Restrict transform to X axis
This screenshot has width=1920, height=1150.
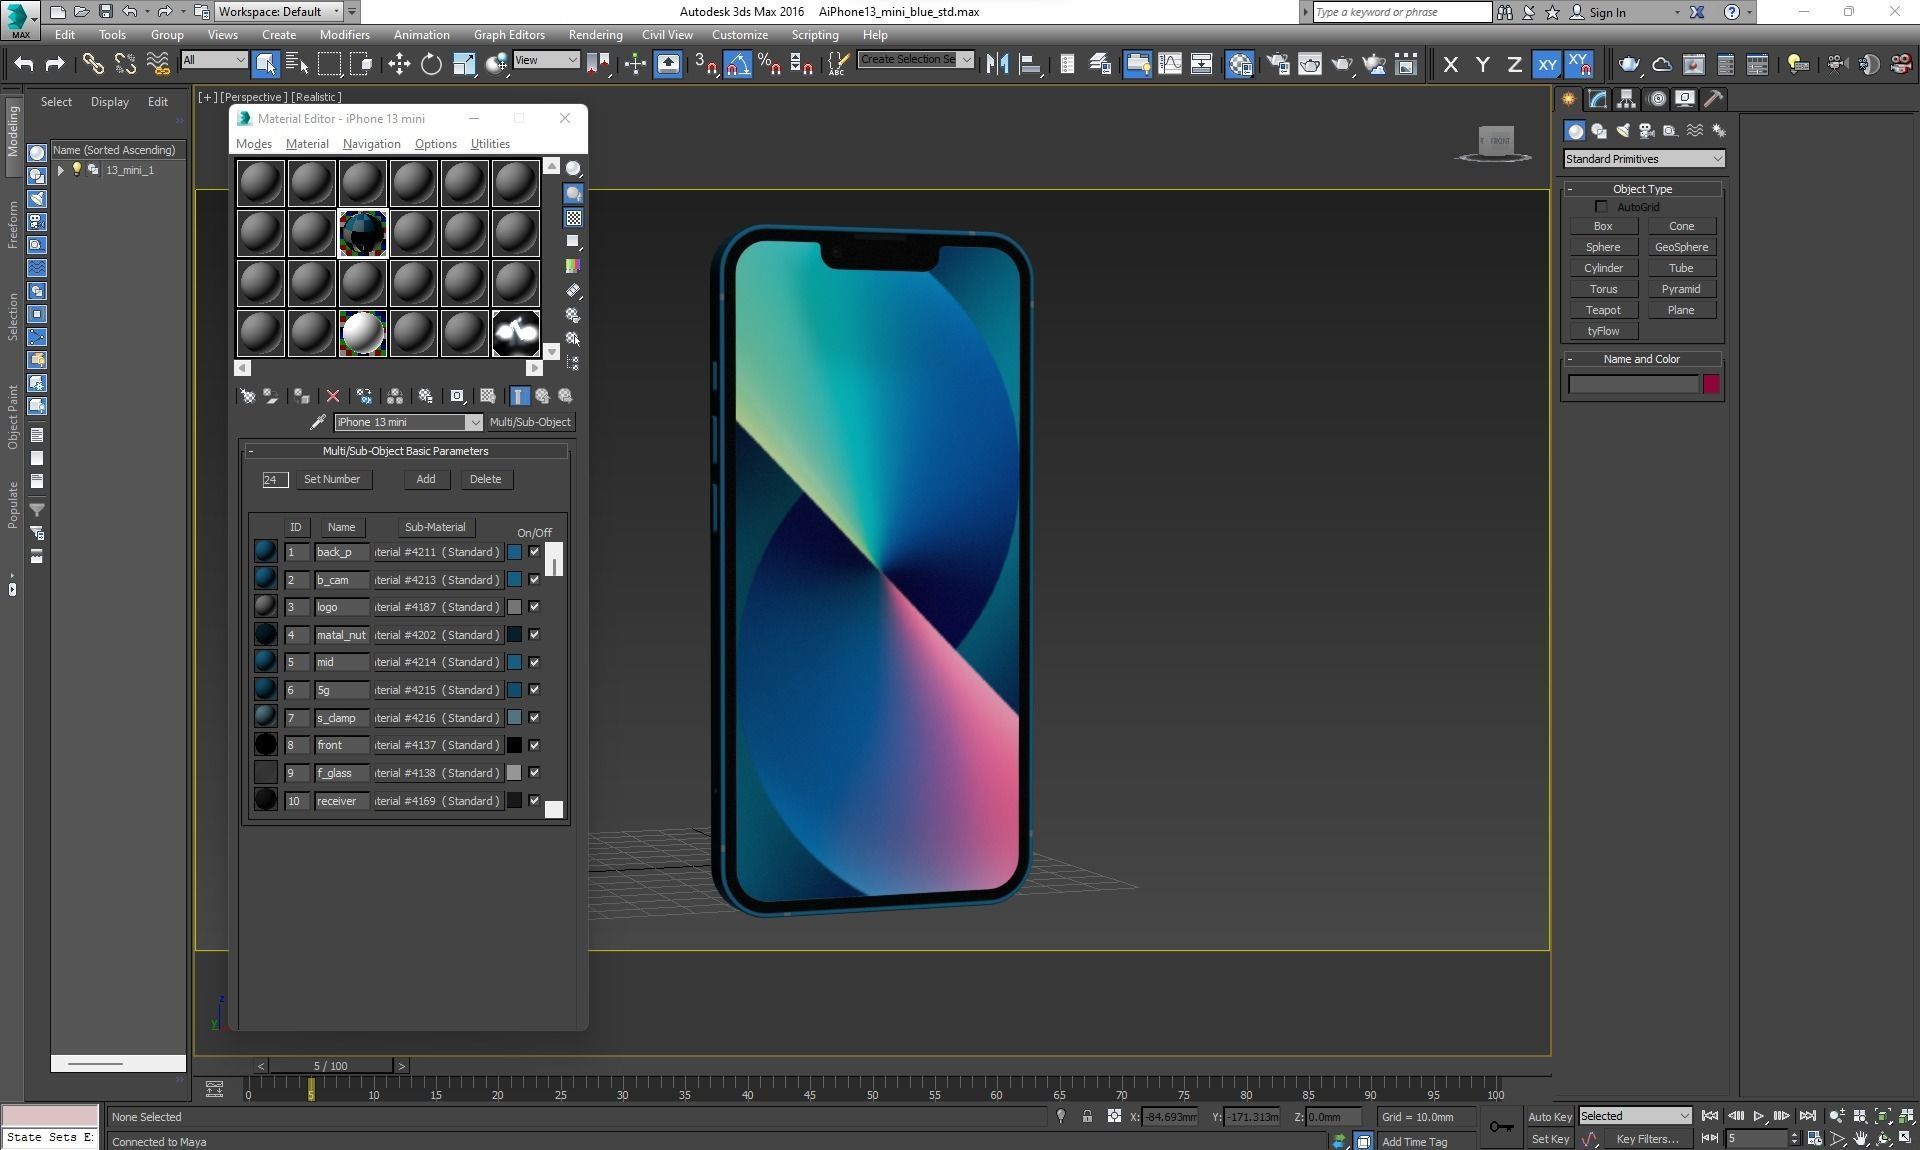[1451, 65]
